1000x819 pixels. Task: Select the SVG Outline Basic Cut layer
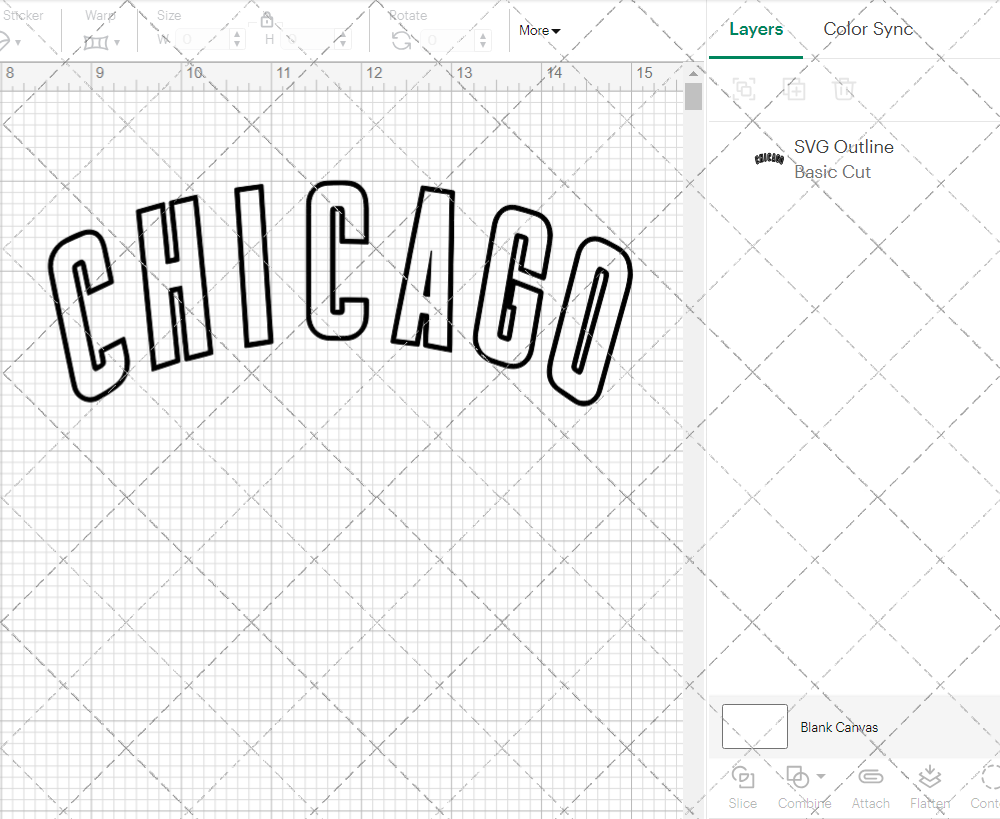(x=843, y=159)
